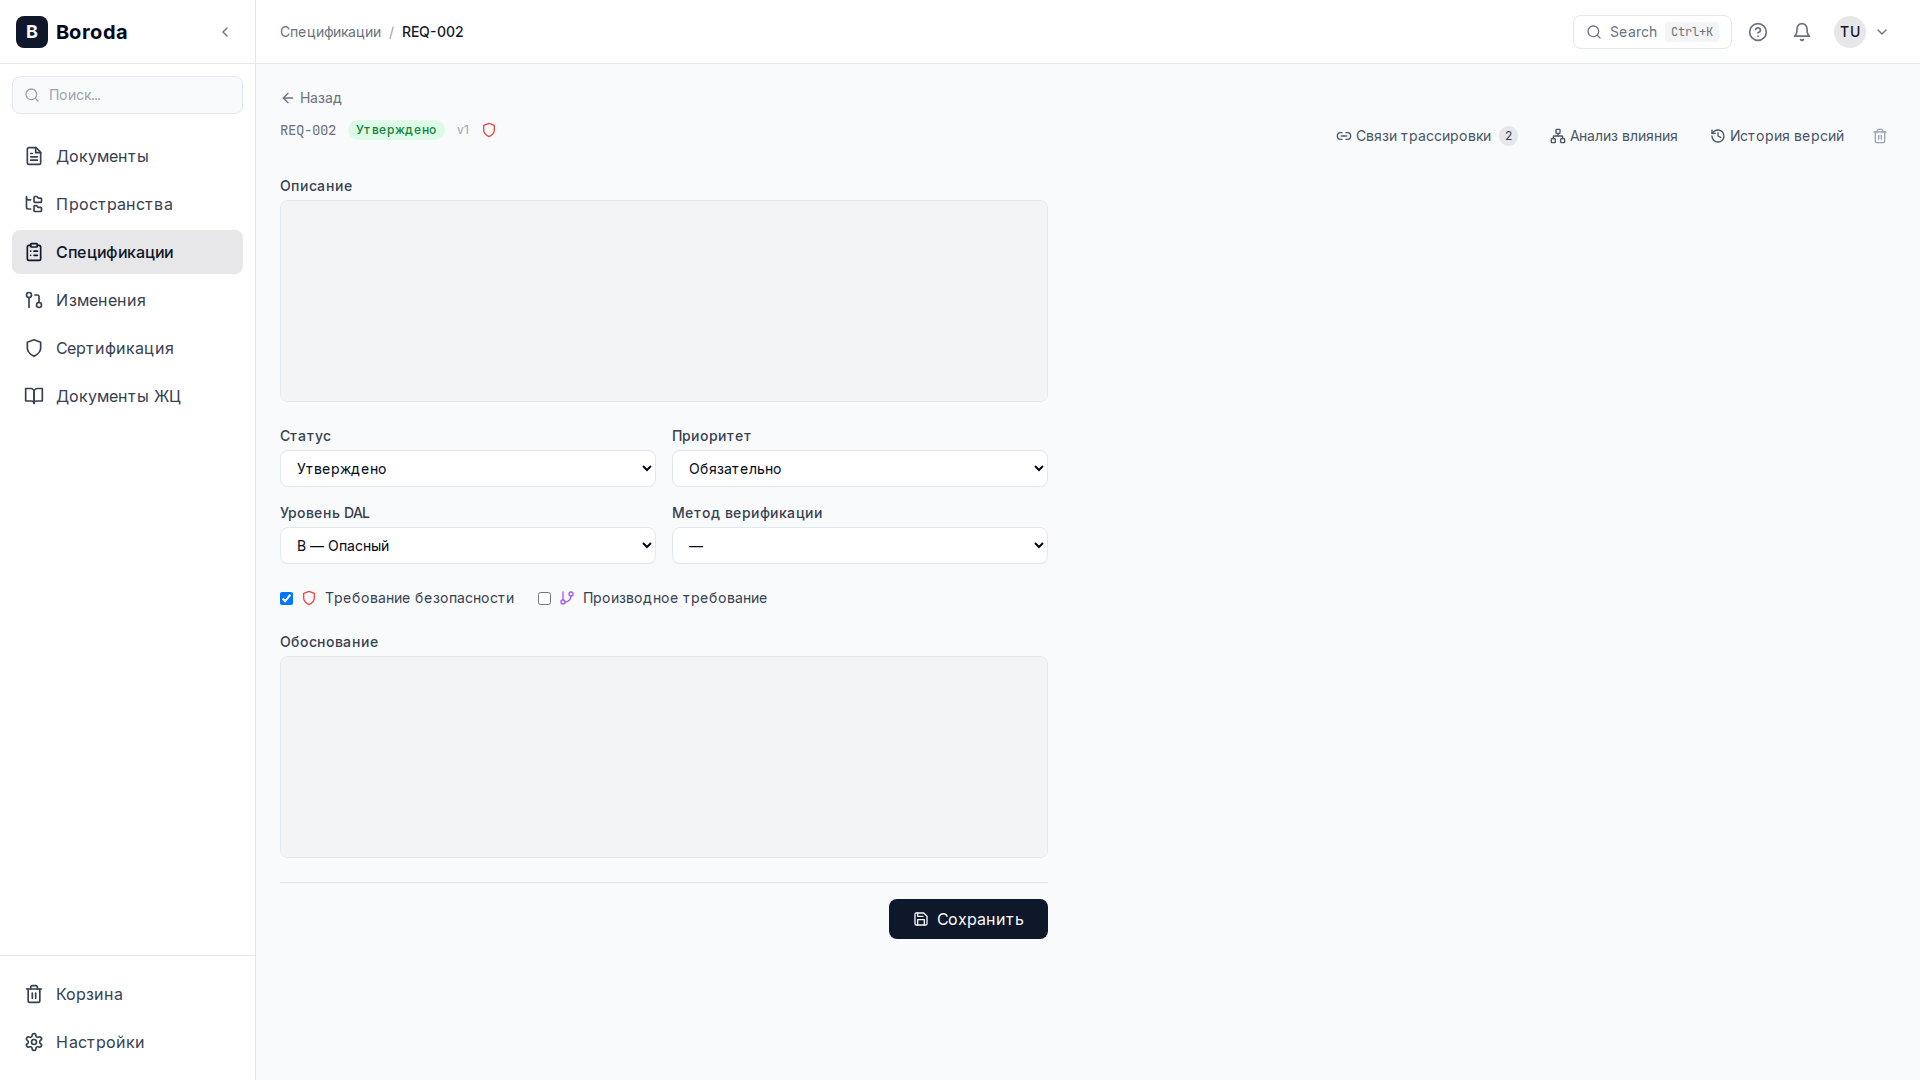Expand the Статус dropdown

pos(467,469)
